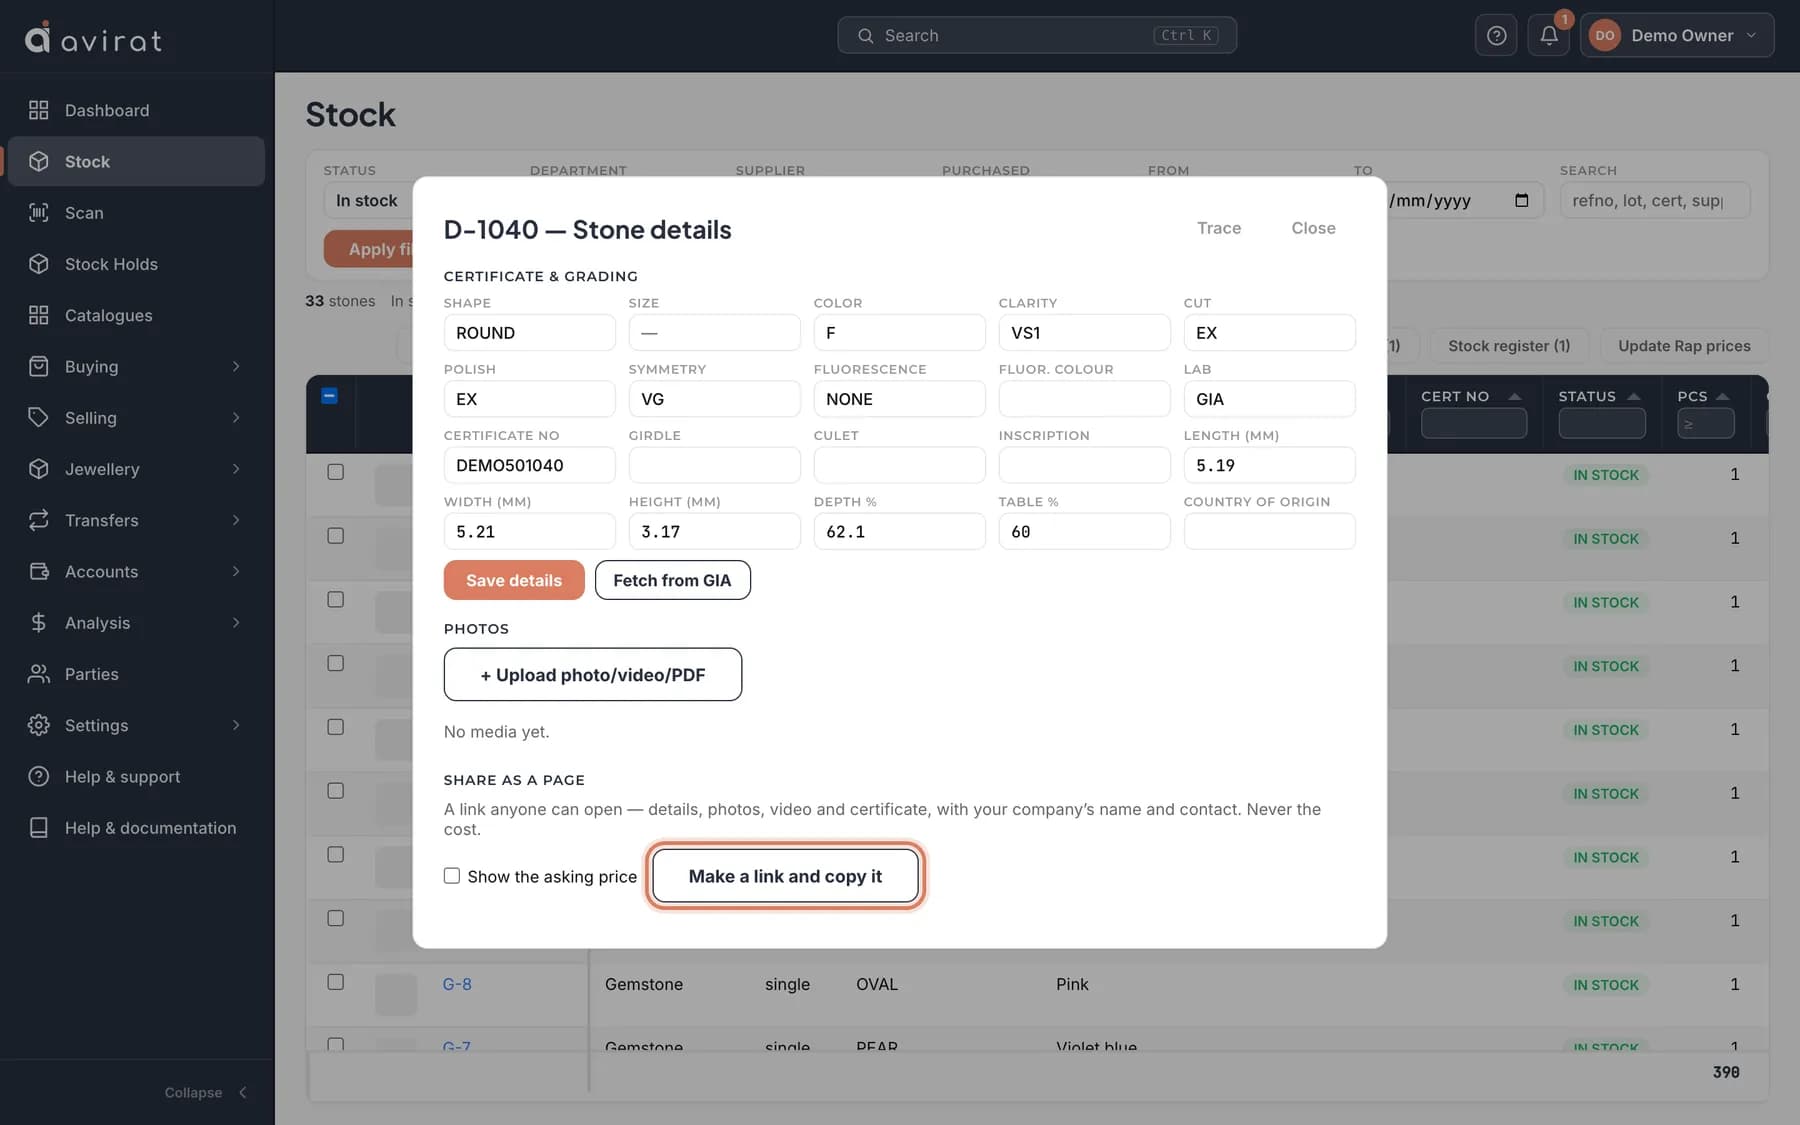
Task: Open Help & support menu item
Action: [137, 777]
